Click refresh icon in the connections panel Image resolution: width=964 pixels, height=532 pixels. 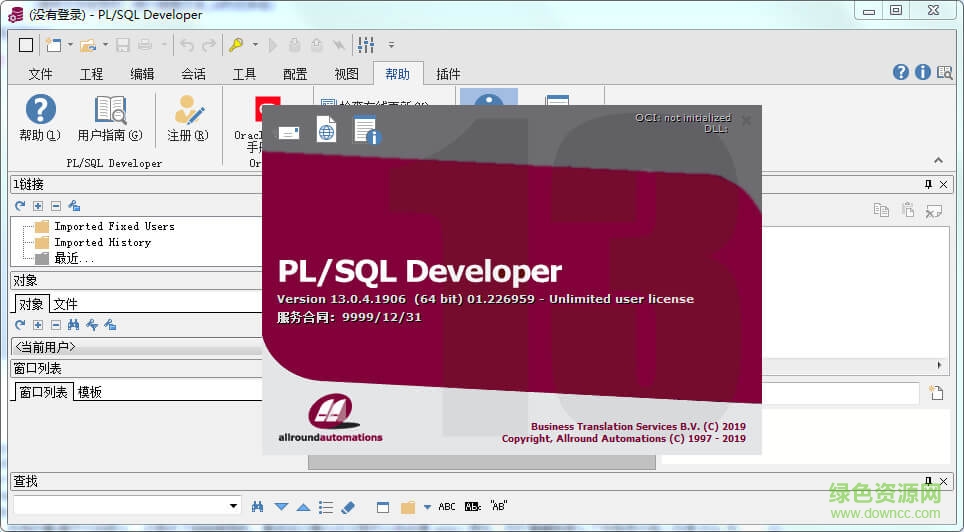pyautogui.click(x=20, y=206)
